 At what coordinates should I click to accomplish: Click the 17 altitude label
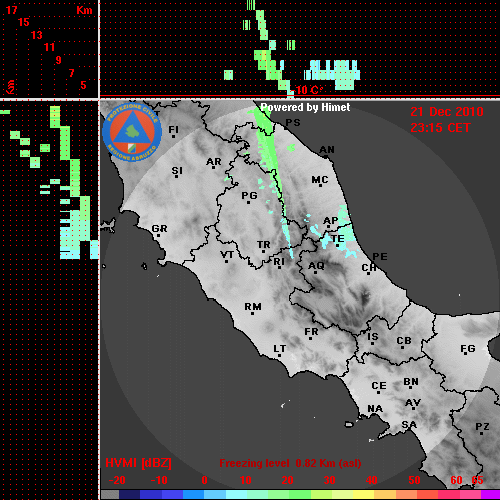pos(12,10)
